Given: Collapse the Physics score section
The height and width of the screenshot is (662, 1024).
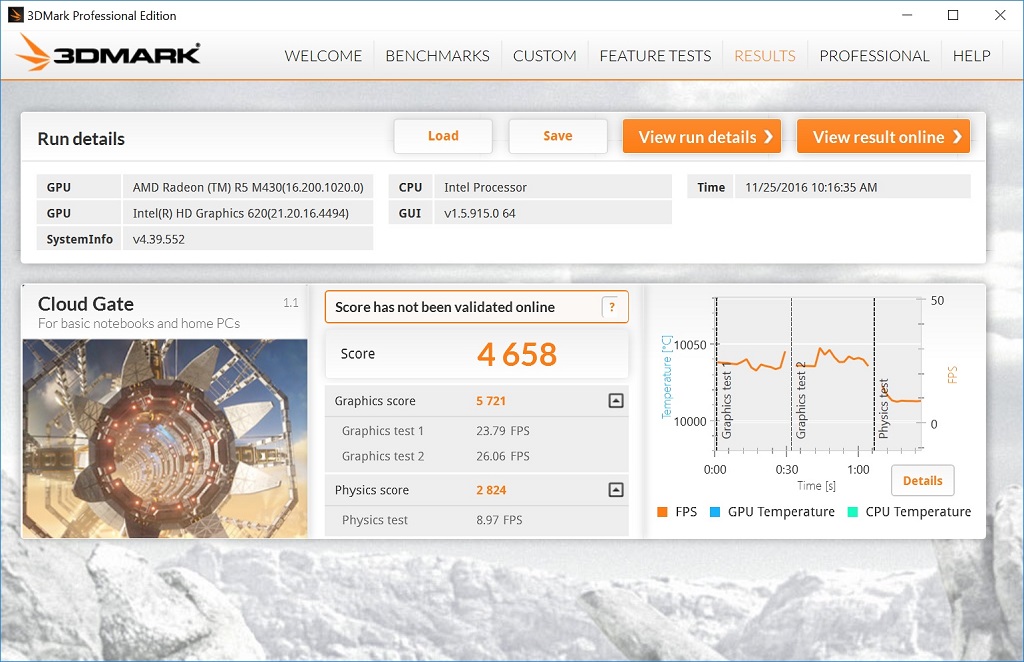Looking at the screenshot, I should (616, 490).
